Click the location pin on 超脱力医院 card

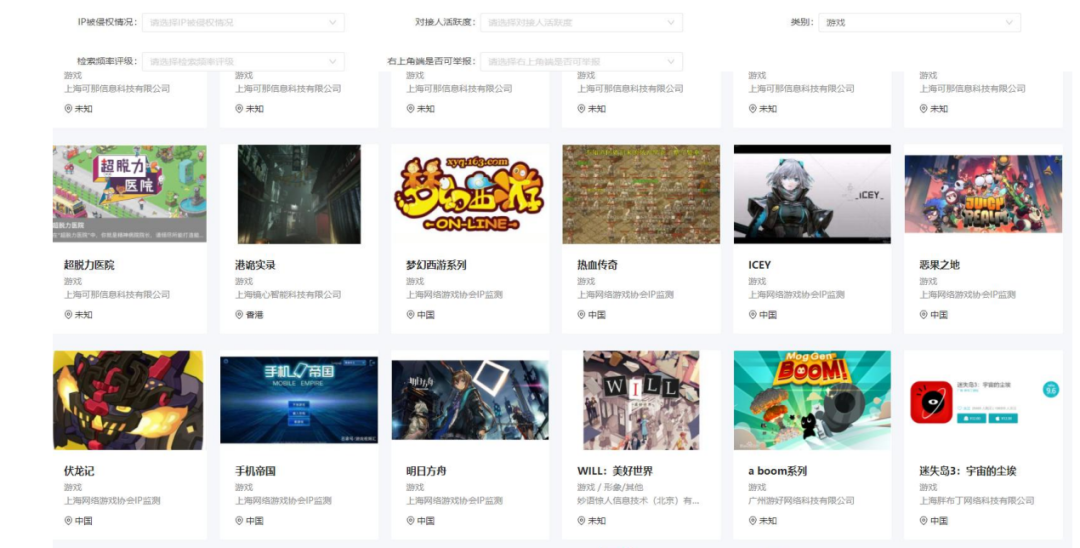pyautogui.click(x=68, y=315)
